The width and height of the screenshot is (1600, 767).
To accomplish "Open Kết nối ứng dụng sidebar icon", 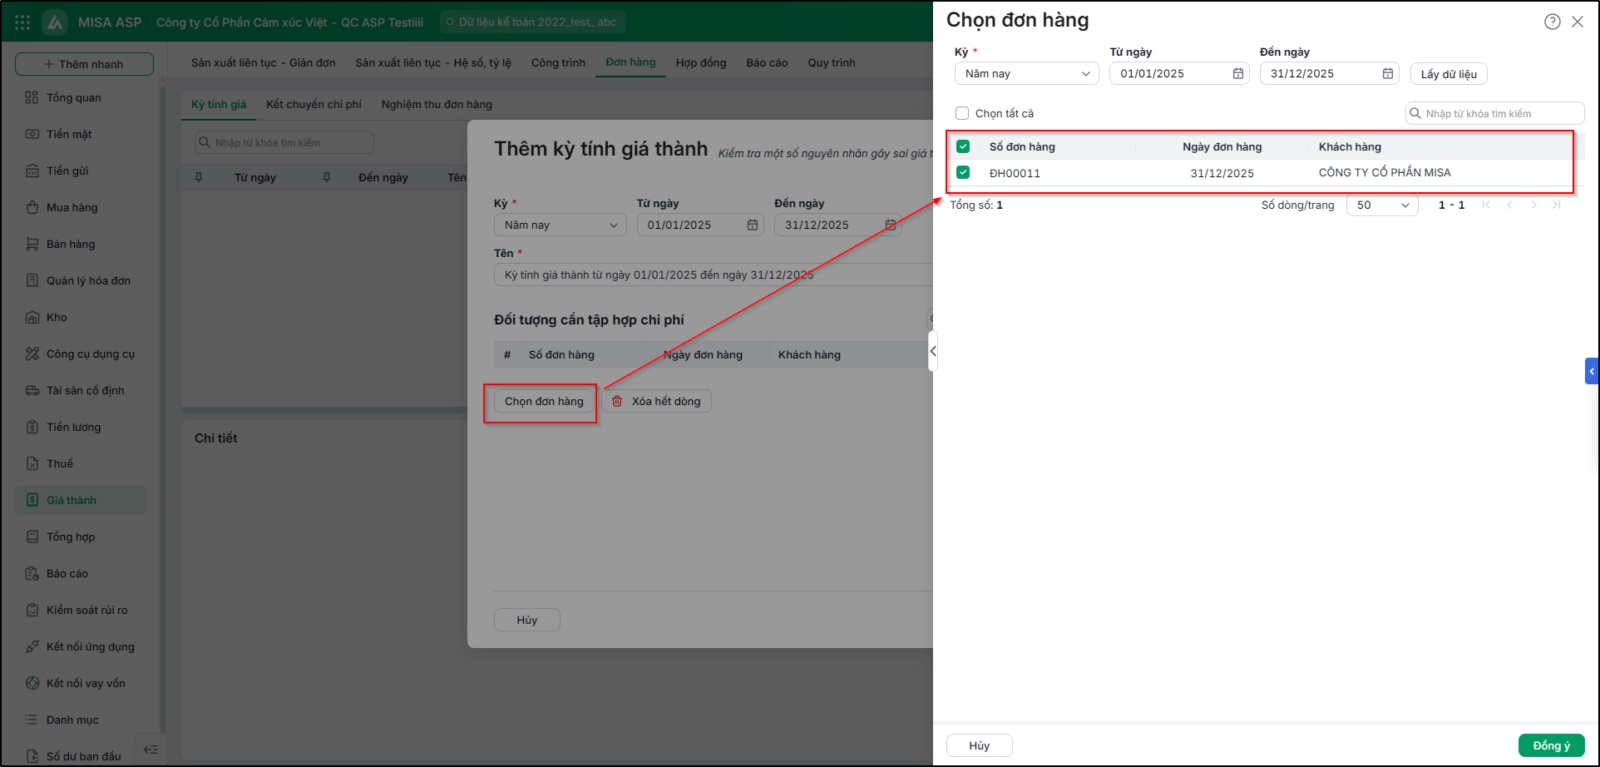I will pos(32,647).
